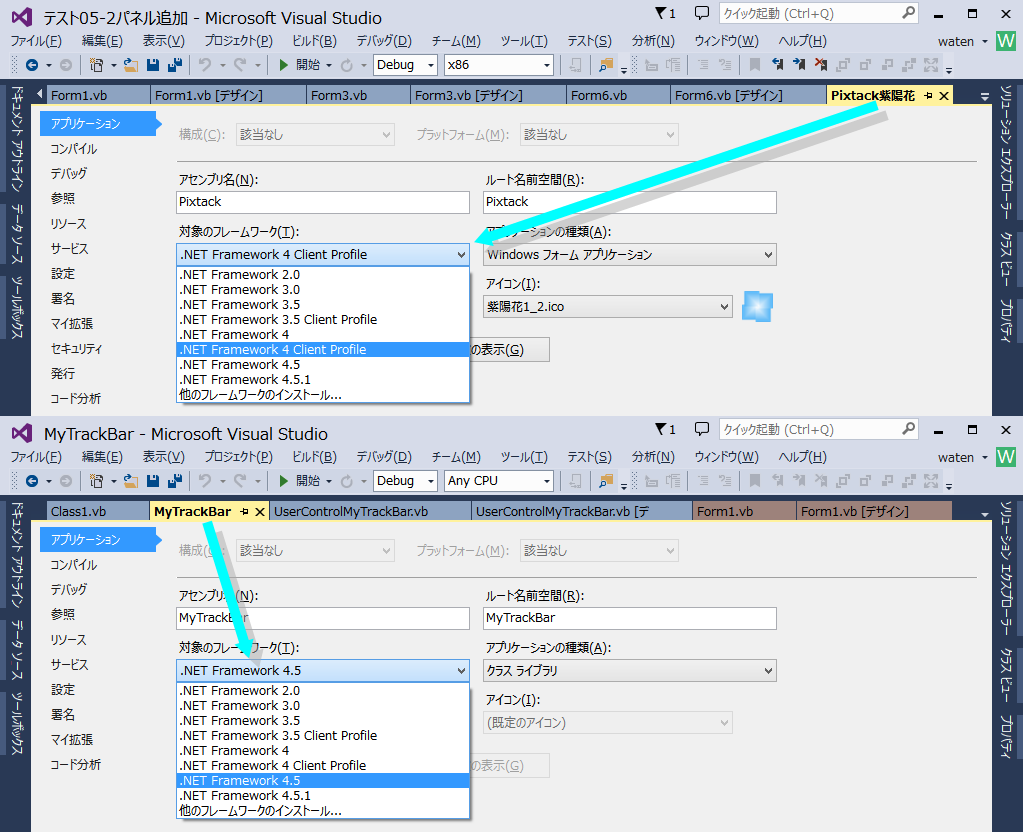
Task: Click Undo icon in top window toolbar
Action: click(x=205, y=65)
